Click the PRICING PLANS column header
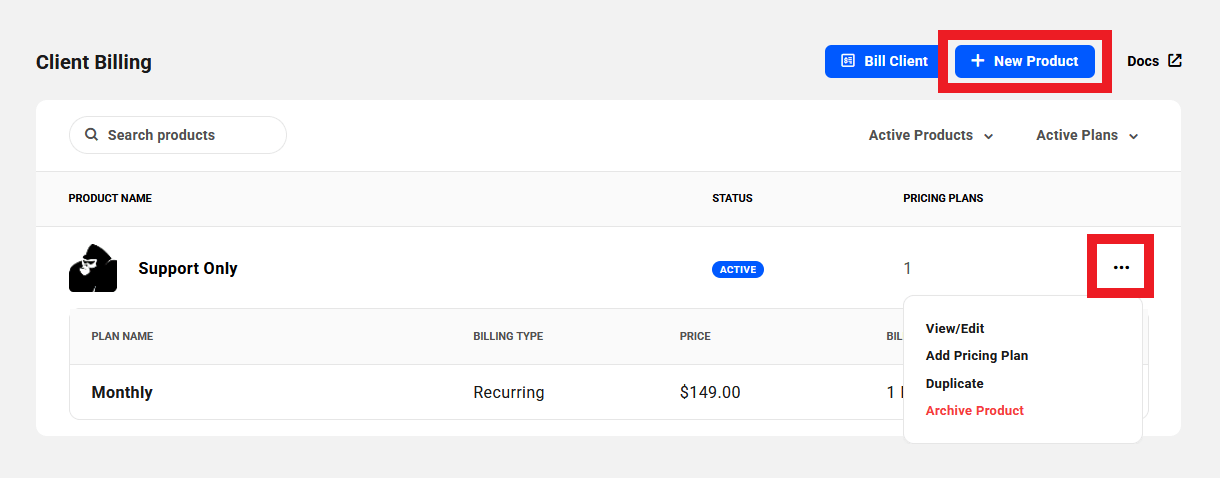Screen dimensions: 1220x478 943,198
